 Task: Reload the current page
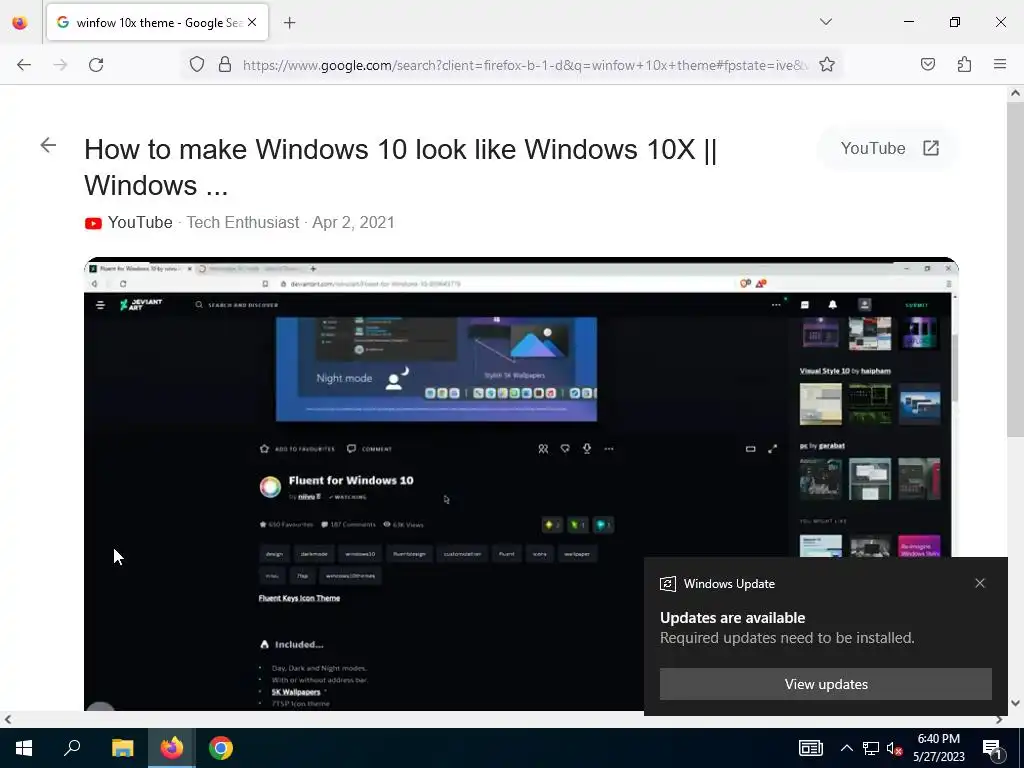coord(96,65)
